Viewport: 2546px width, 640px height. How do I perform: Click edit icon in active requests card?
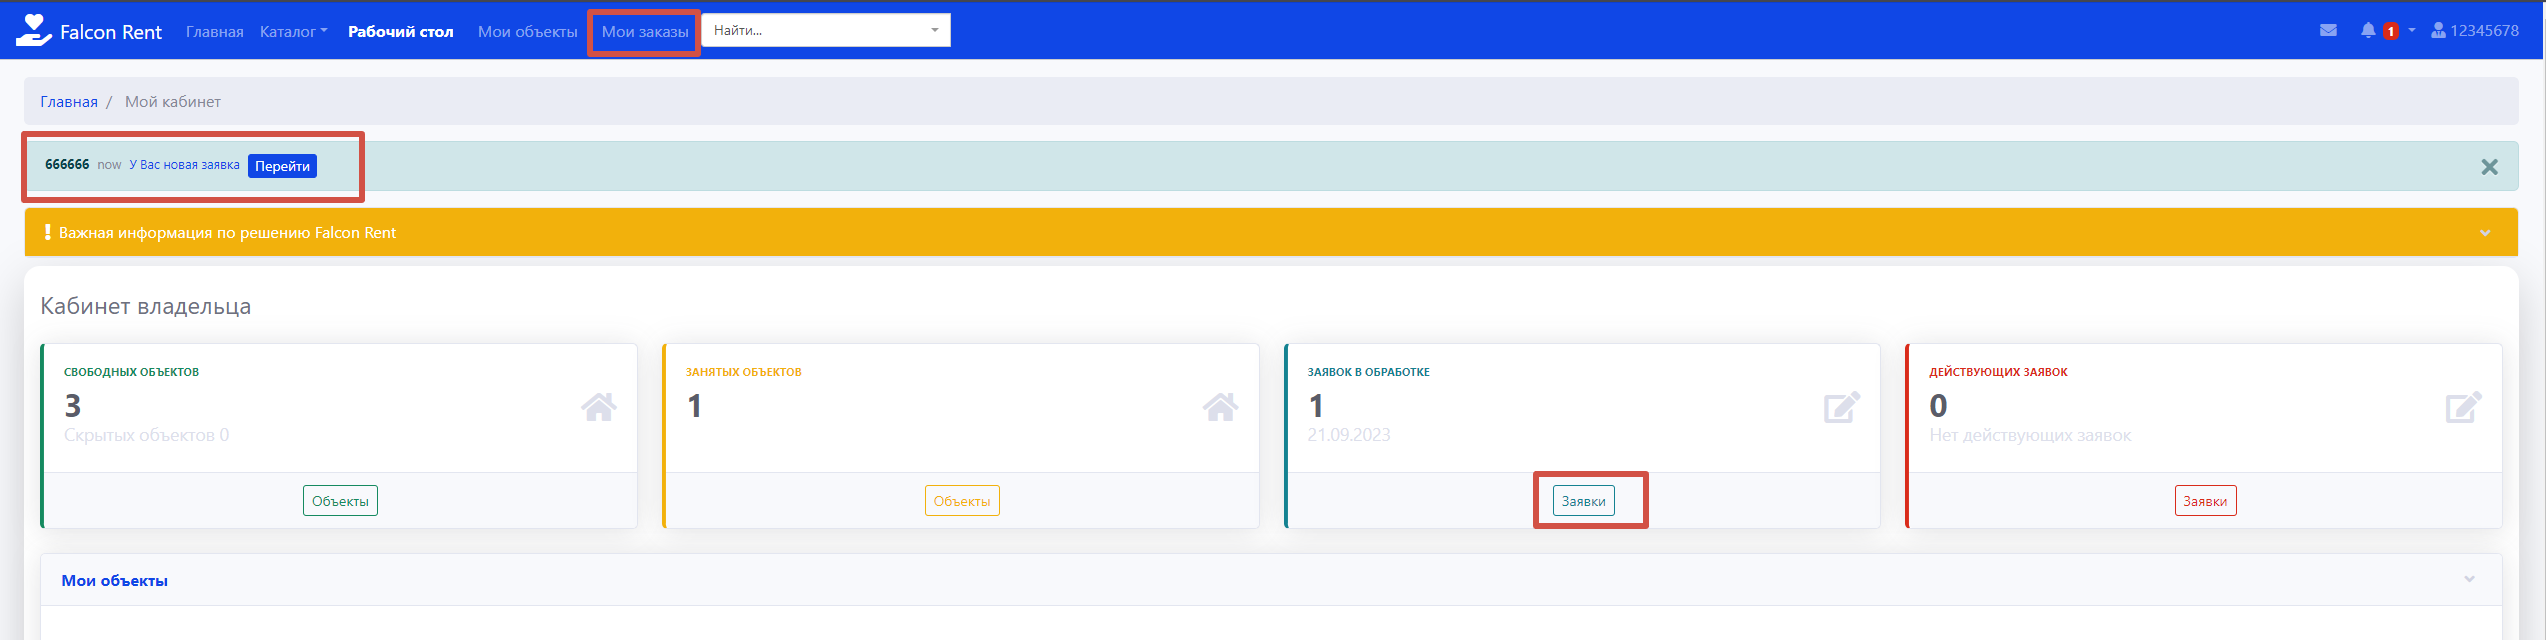(2463, 407)
